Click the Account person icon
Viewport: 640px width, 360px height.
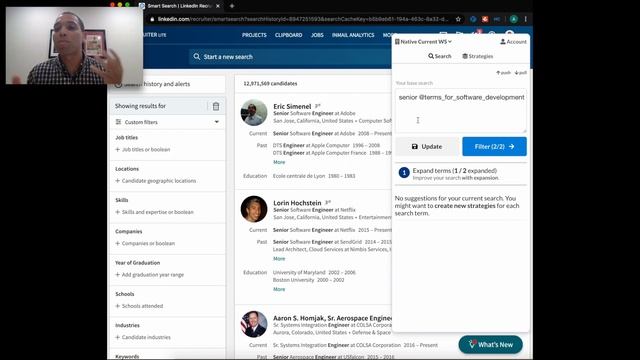point(503,42)
